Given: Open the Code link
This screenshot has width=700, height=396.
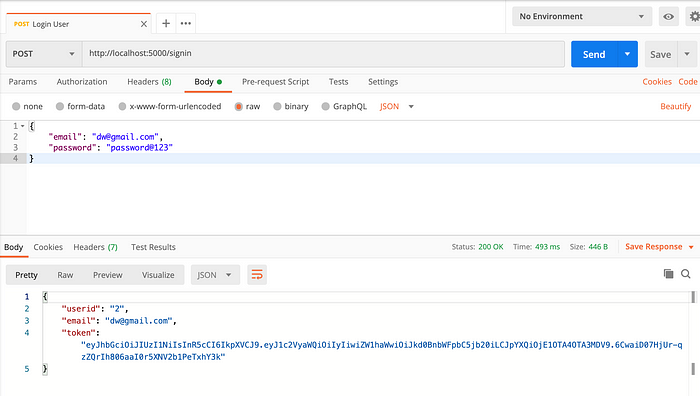Looking at the screenshot, I should (688, 82).
